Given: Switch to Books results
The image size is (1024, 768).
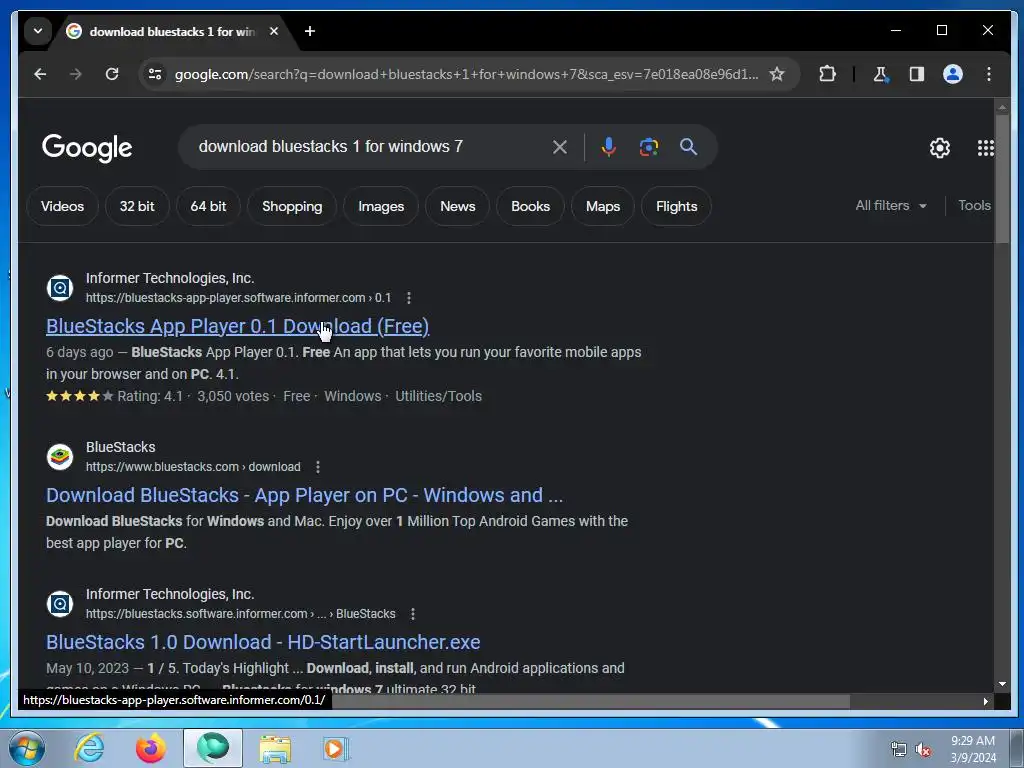Looking at the screenshot, I should coord(530,206).
